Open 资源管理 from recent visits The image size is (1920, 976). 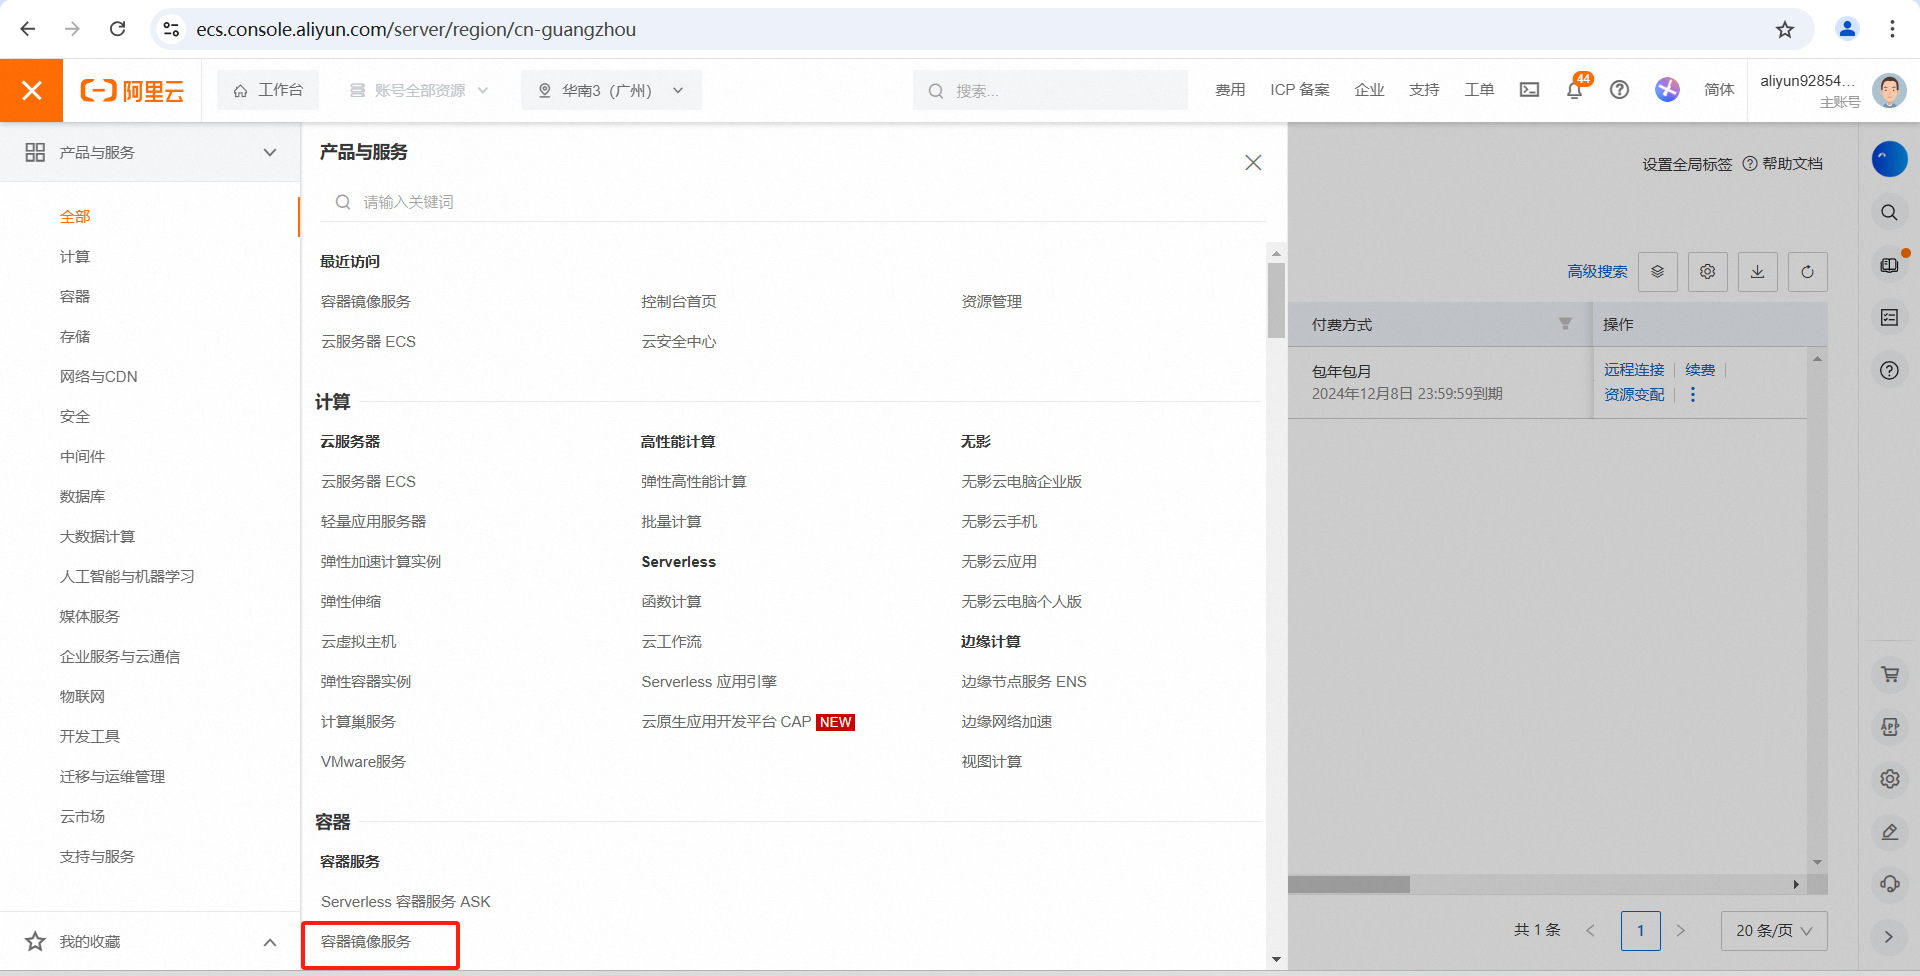(991, 301)
